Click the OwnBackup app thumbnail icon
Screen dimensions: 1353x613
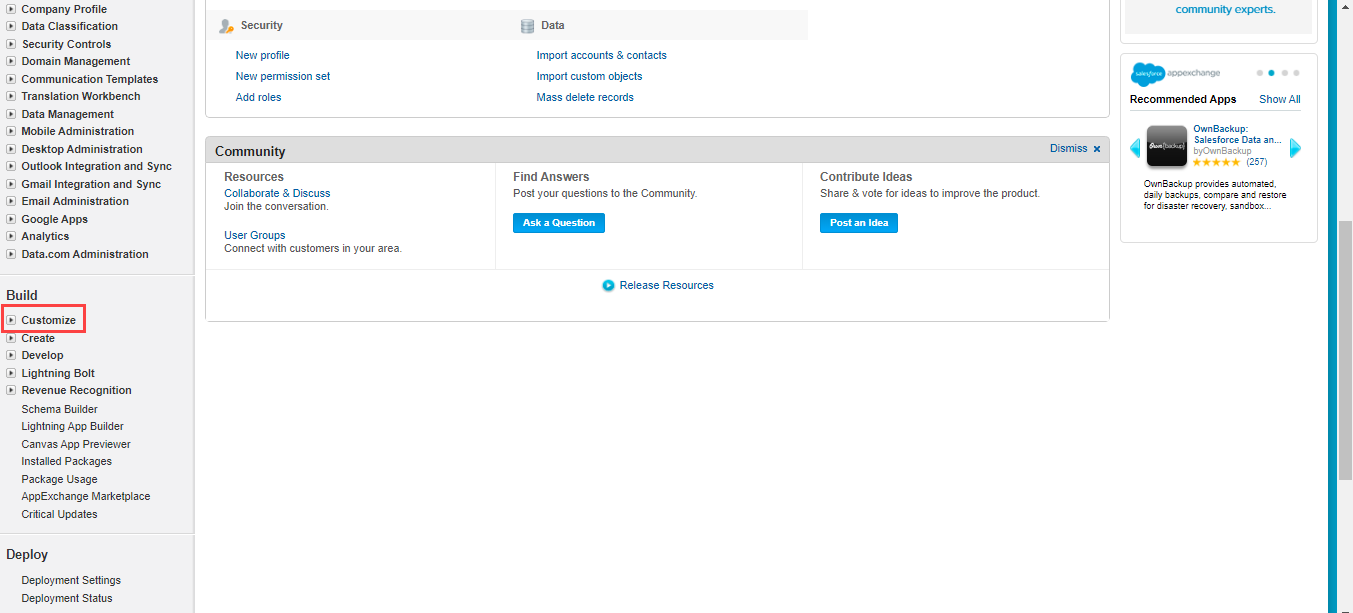click(1166, 146)
